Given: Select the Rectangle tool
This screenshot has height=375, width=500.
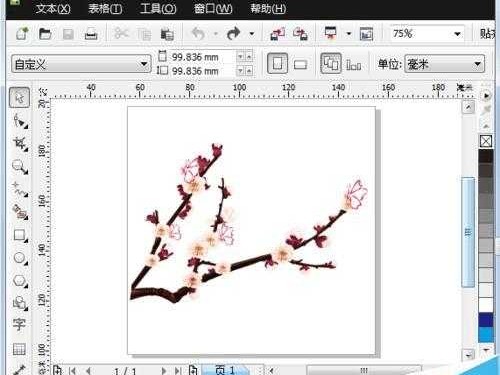Looking at the screenshot, I should click(20, 235).
